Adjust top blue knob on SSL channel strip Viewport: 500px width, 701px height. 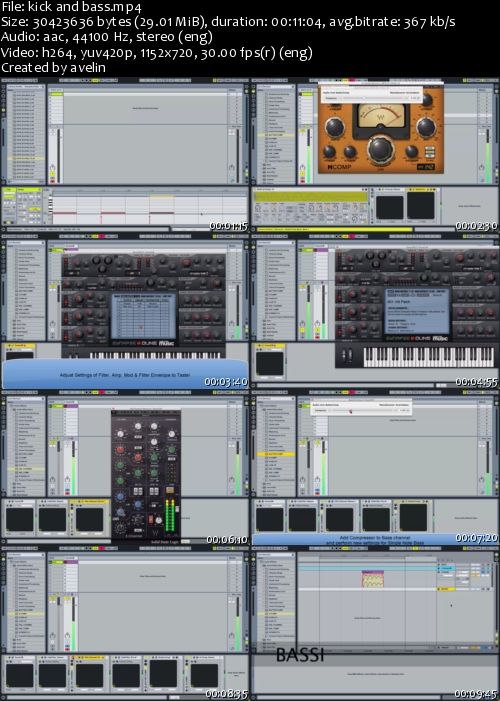coord(120,497)
